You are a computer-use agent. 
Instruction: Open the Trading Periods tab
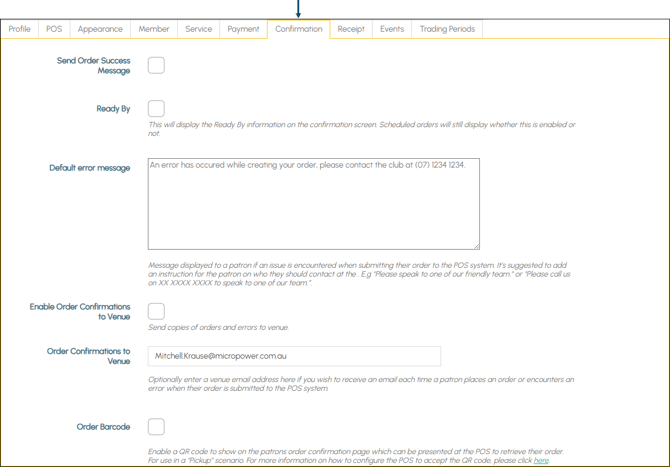(447, 29)
